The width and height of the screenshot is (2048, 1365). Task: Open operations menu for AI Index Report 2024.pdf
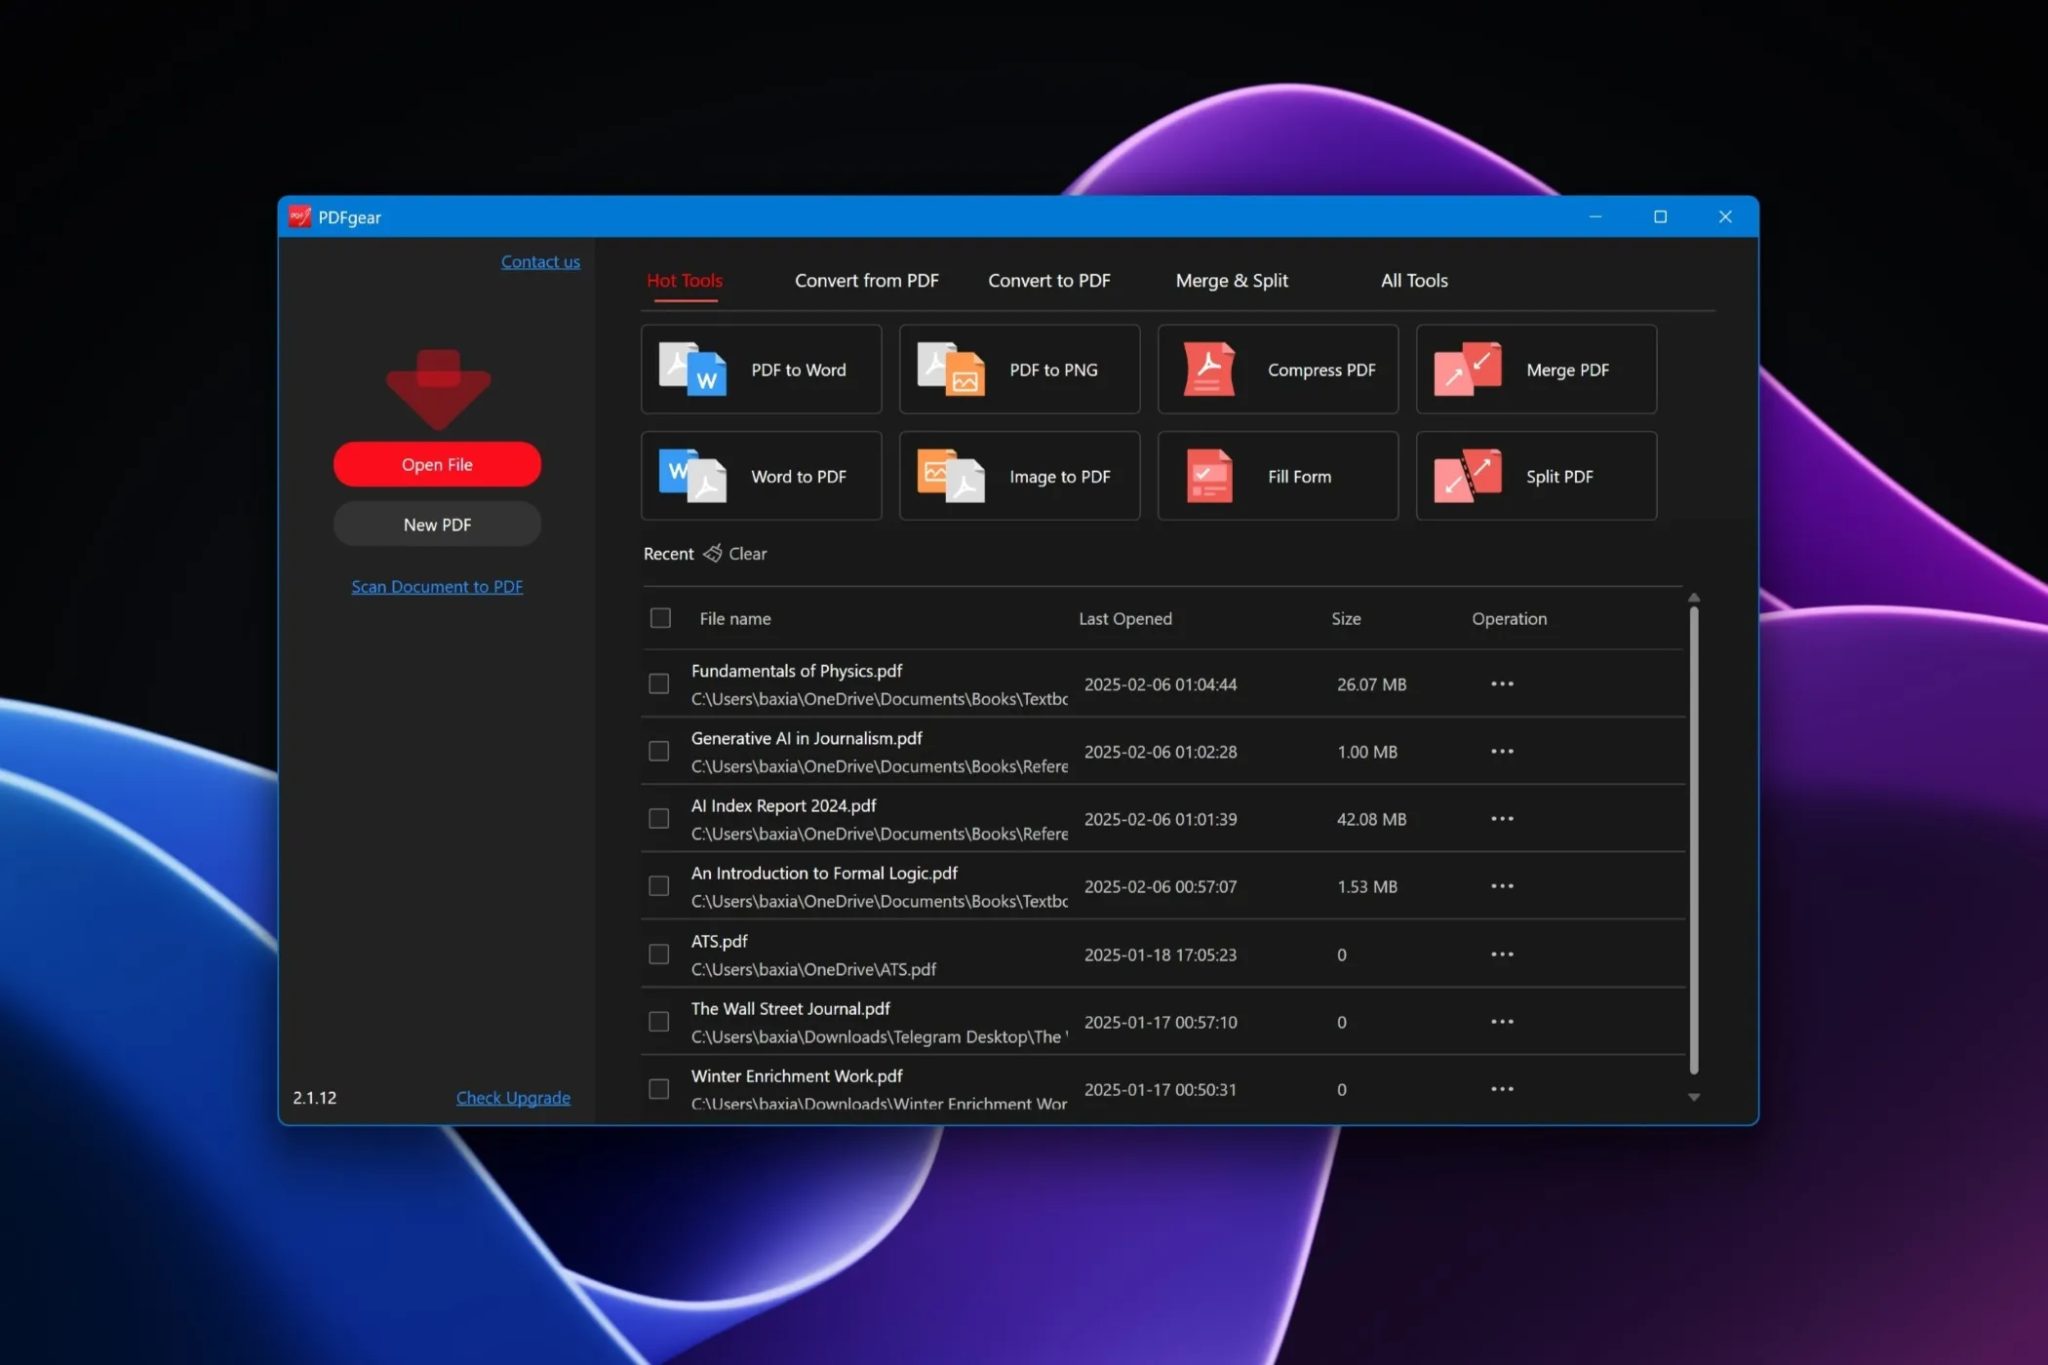(x=1501, y=818)
